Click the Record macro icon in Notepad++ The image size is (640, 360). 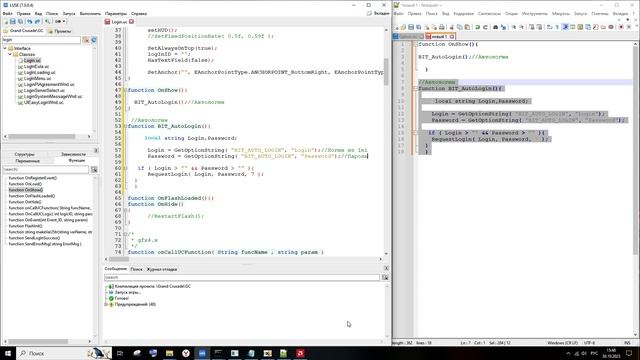pyautogui.click(x=621, y=27)
